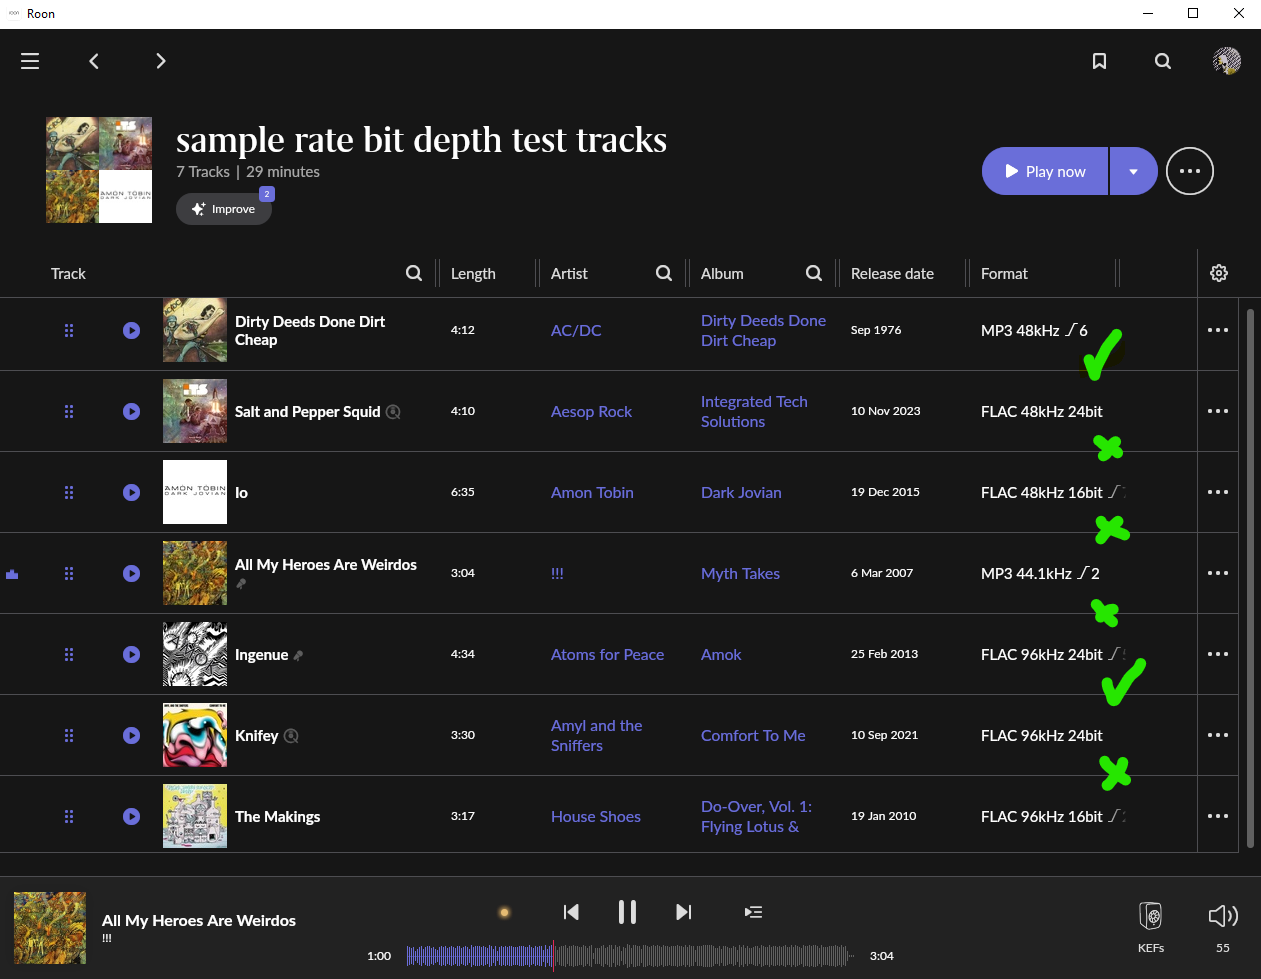Play the Io track

coord(131,492)
